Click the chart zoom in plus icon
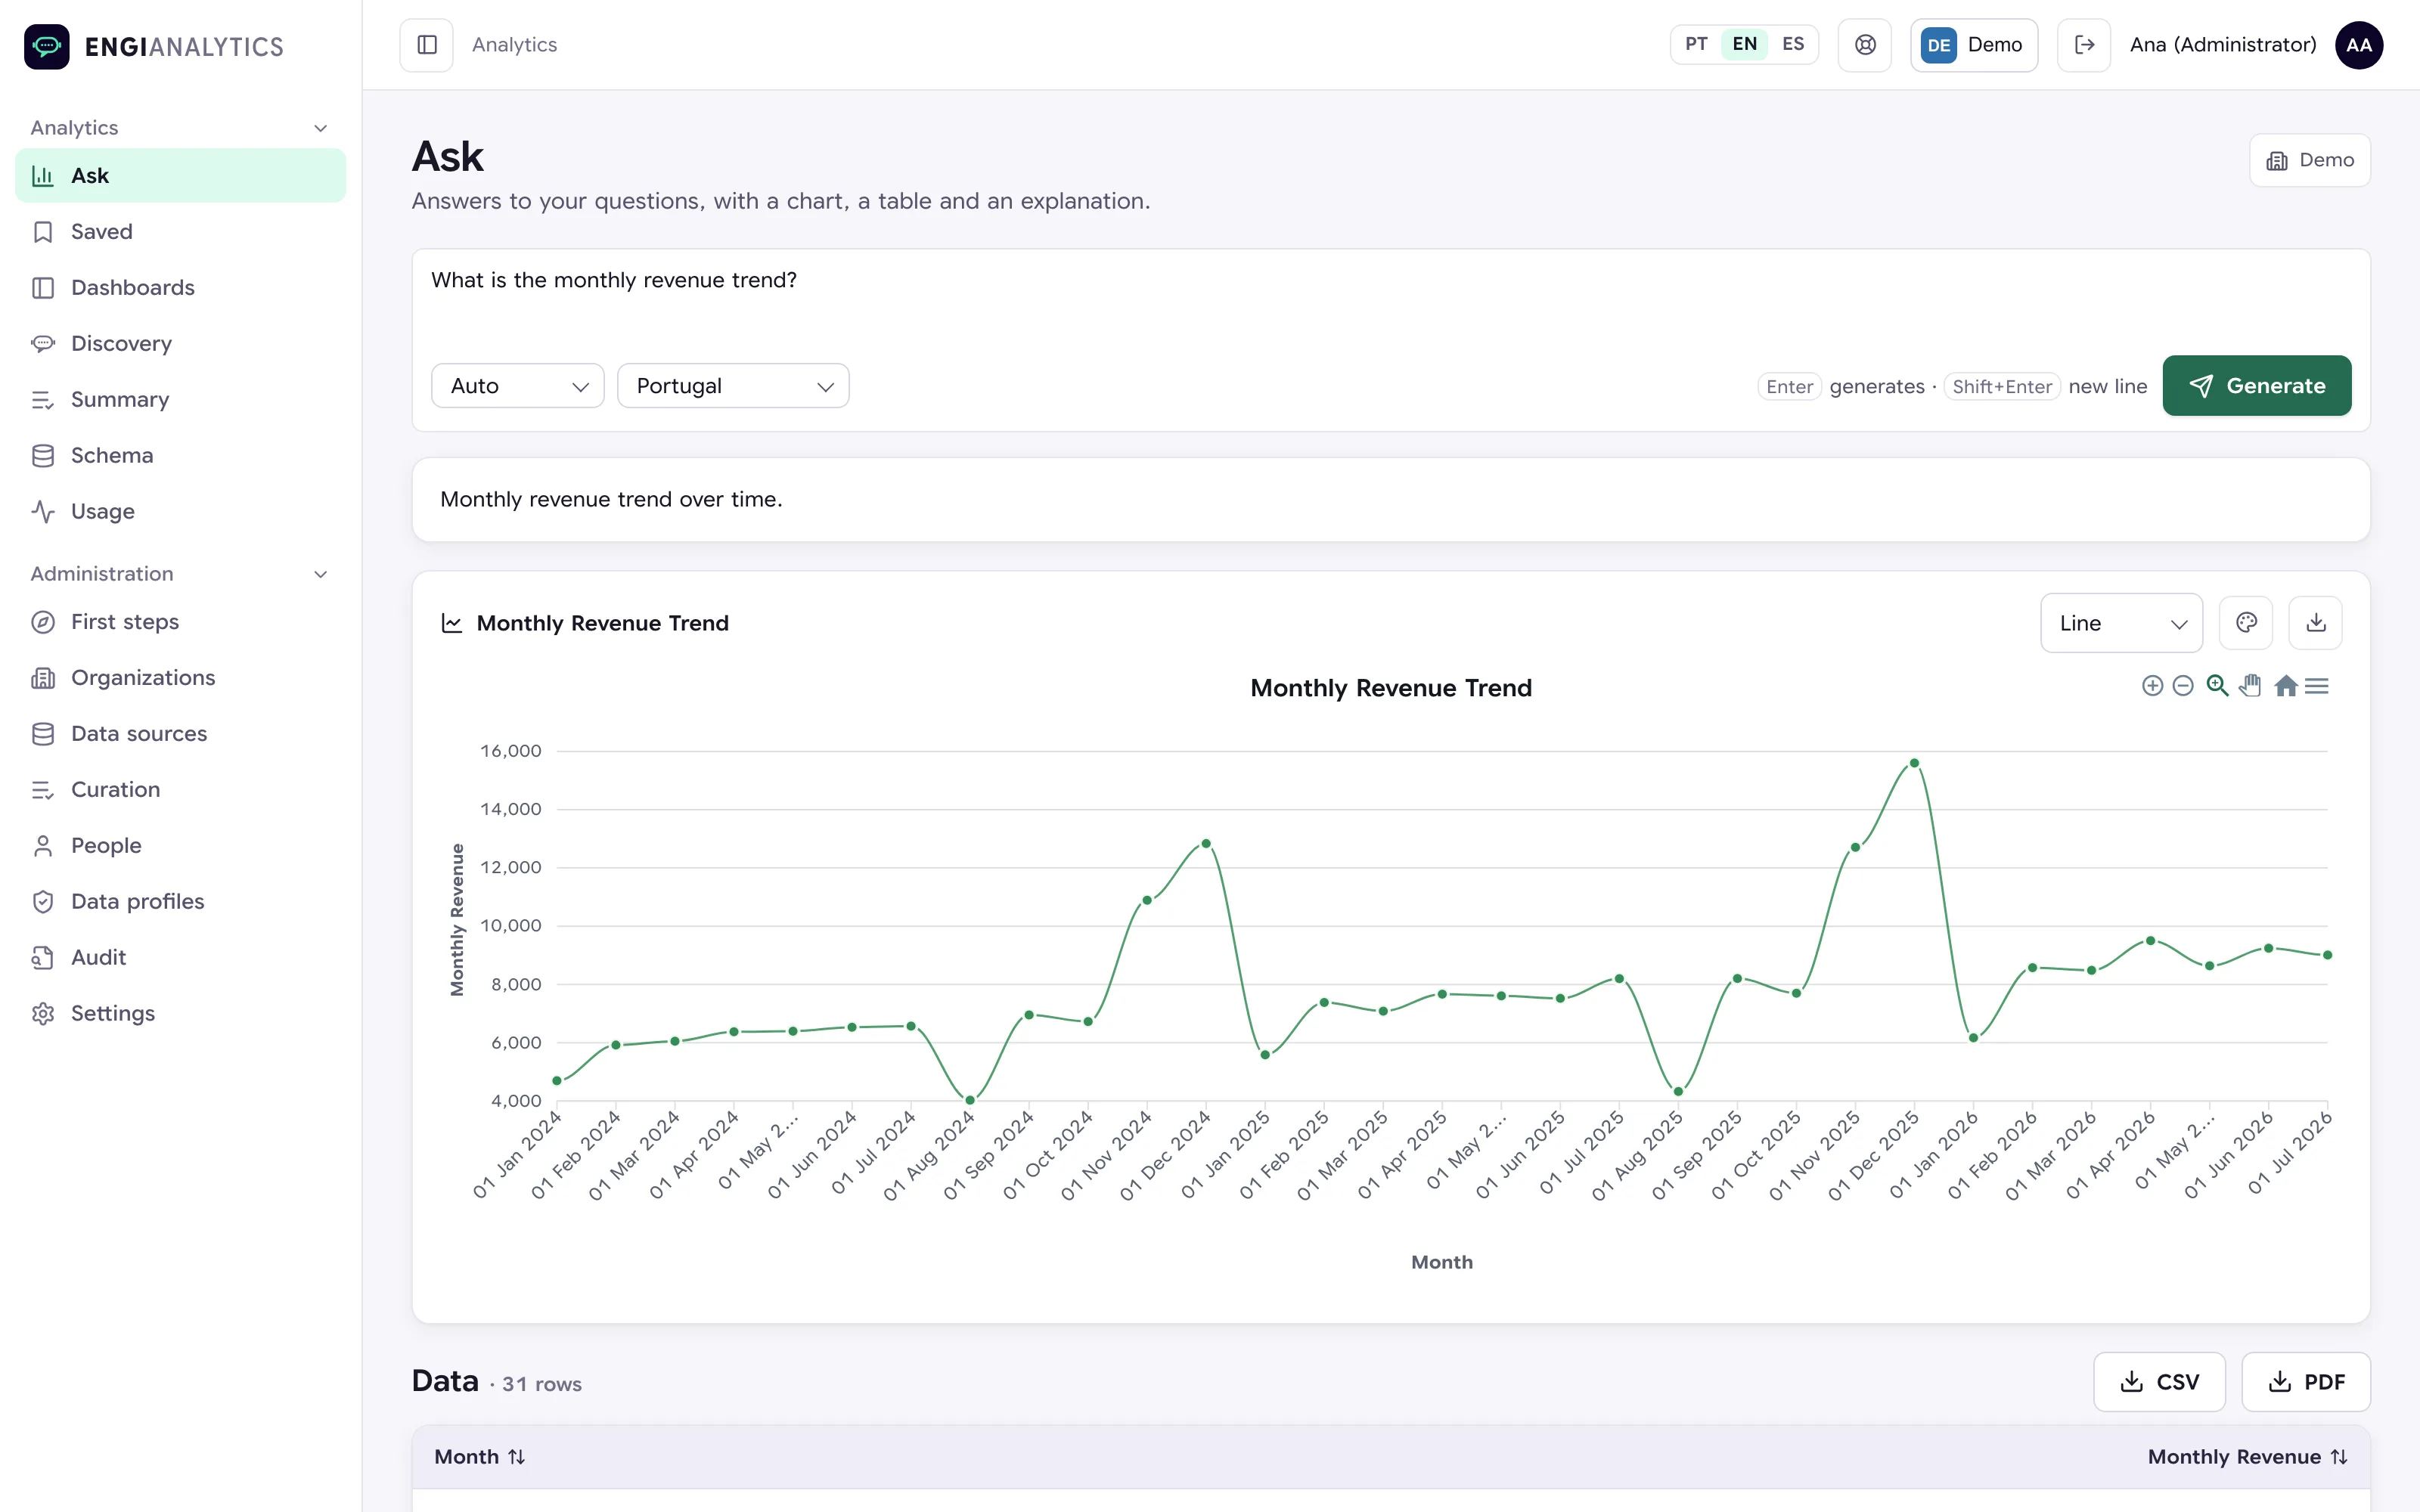2420x1512 pixels. (2152, 686)
